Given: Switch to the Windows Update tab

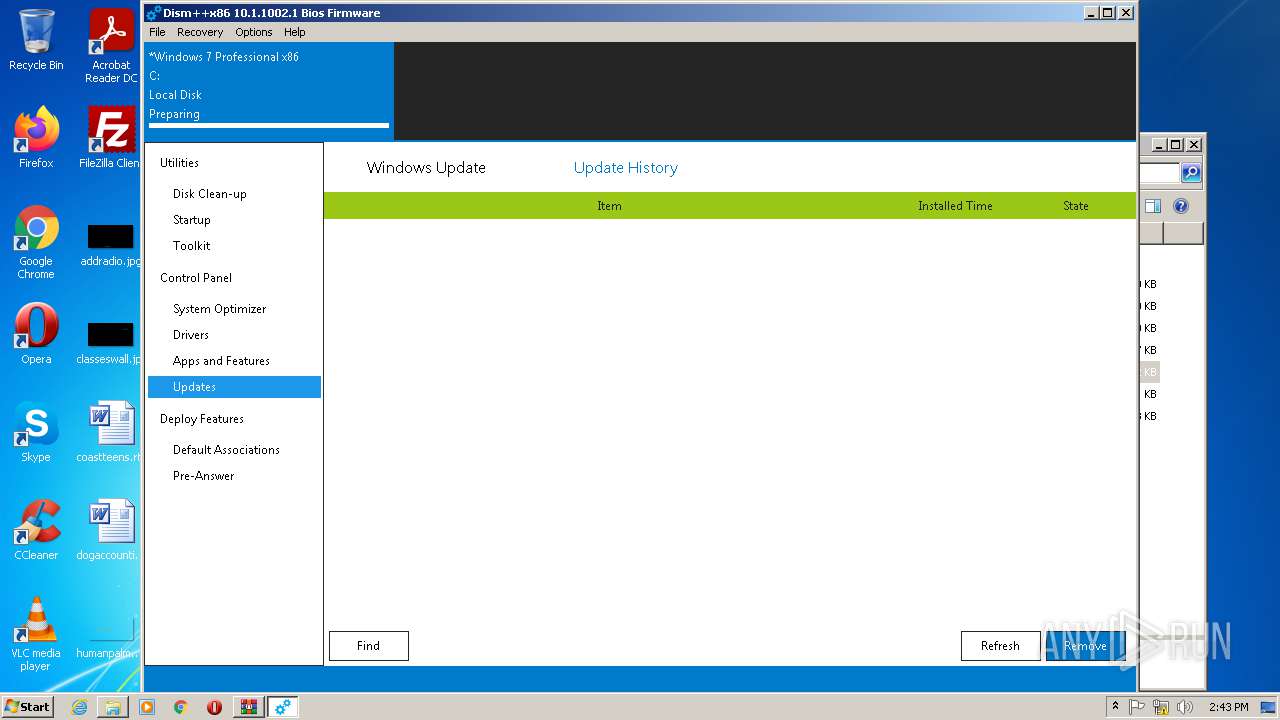Looking at the screenshot, I should point(426,168).
